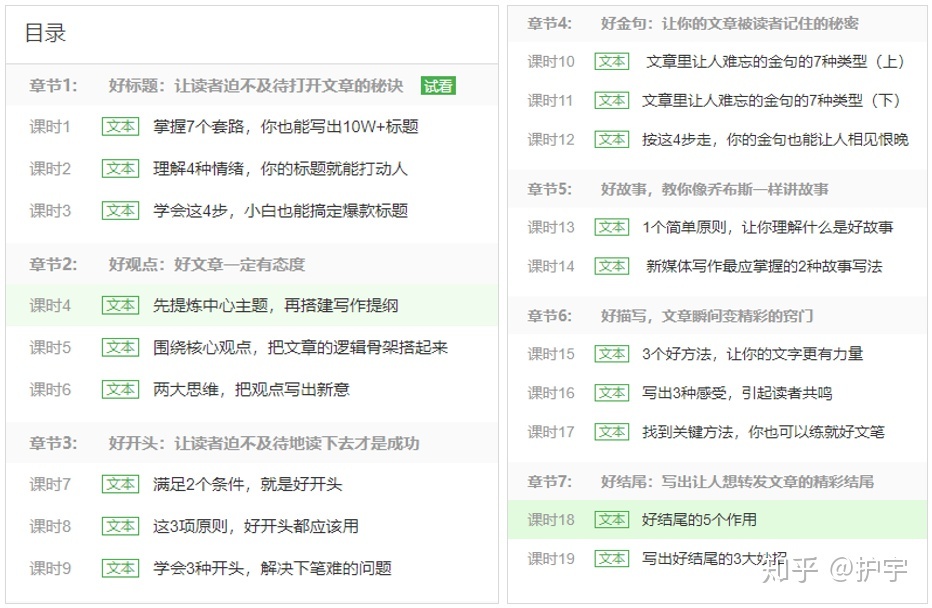Image resolution: width=932 pixels, height=608 pixels.
Task: Click the 文本 tag on 课时19
Action: pos(612,559)
